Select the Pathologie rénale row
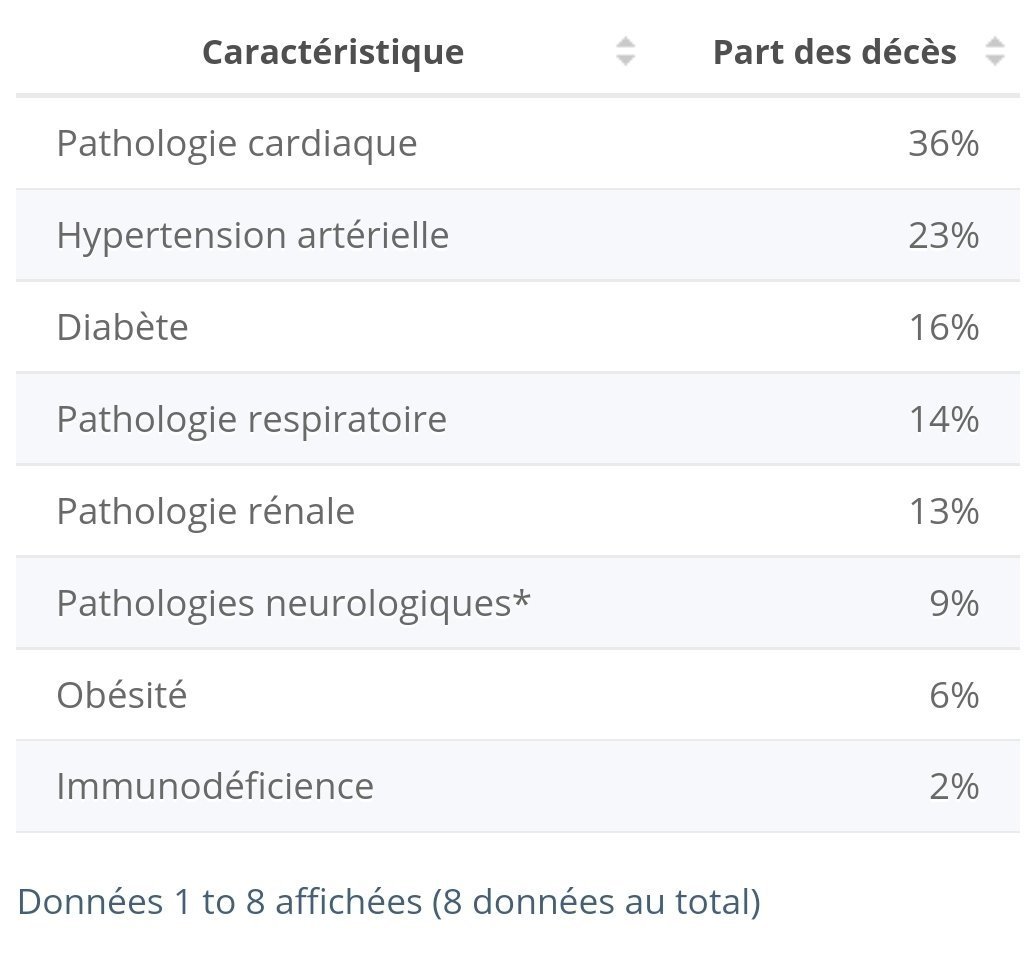 pyautogui.click(x=517, y=511)
